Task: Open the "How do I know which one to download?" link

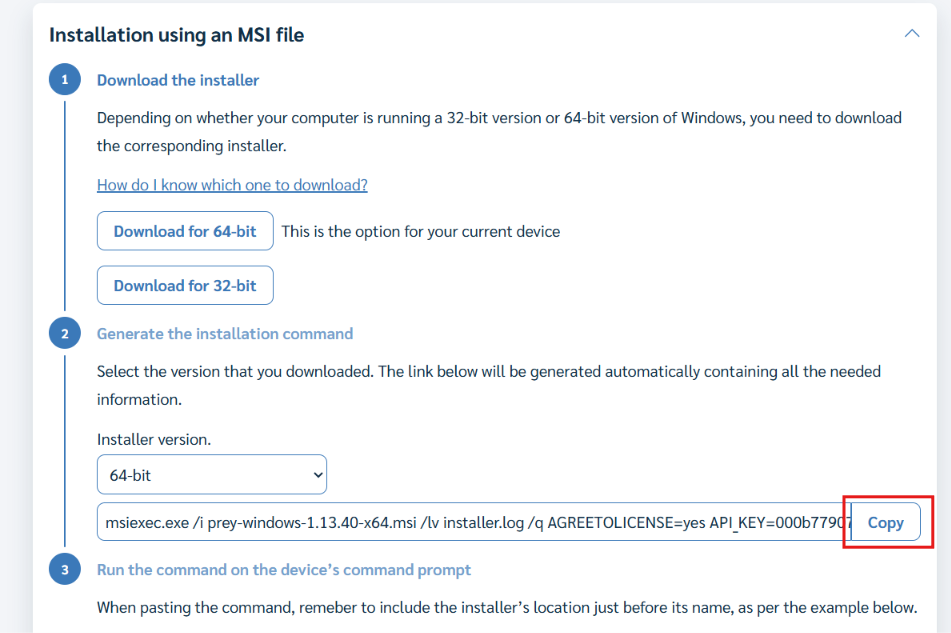Action: [x=232, y=185]
